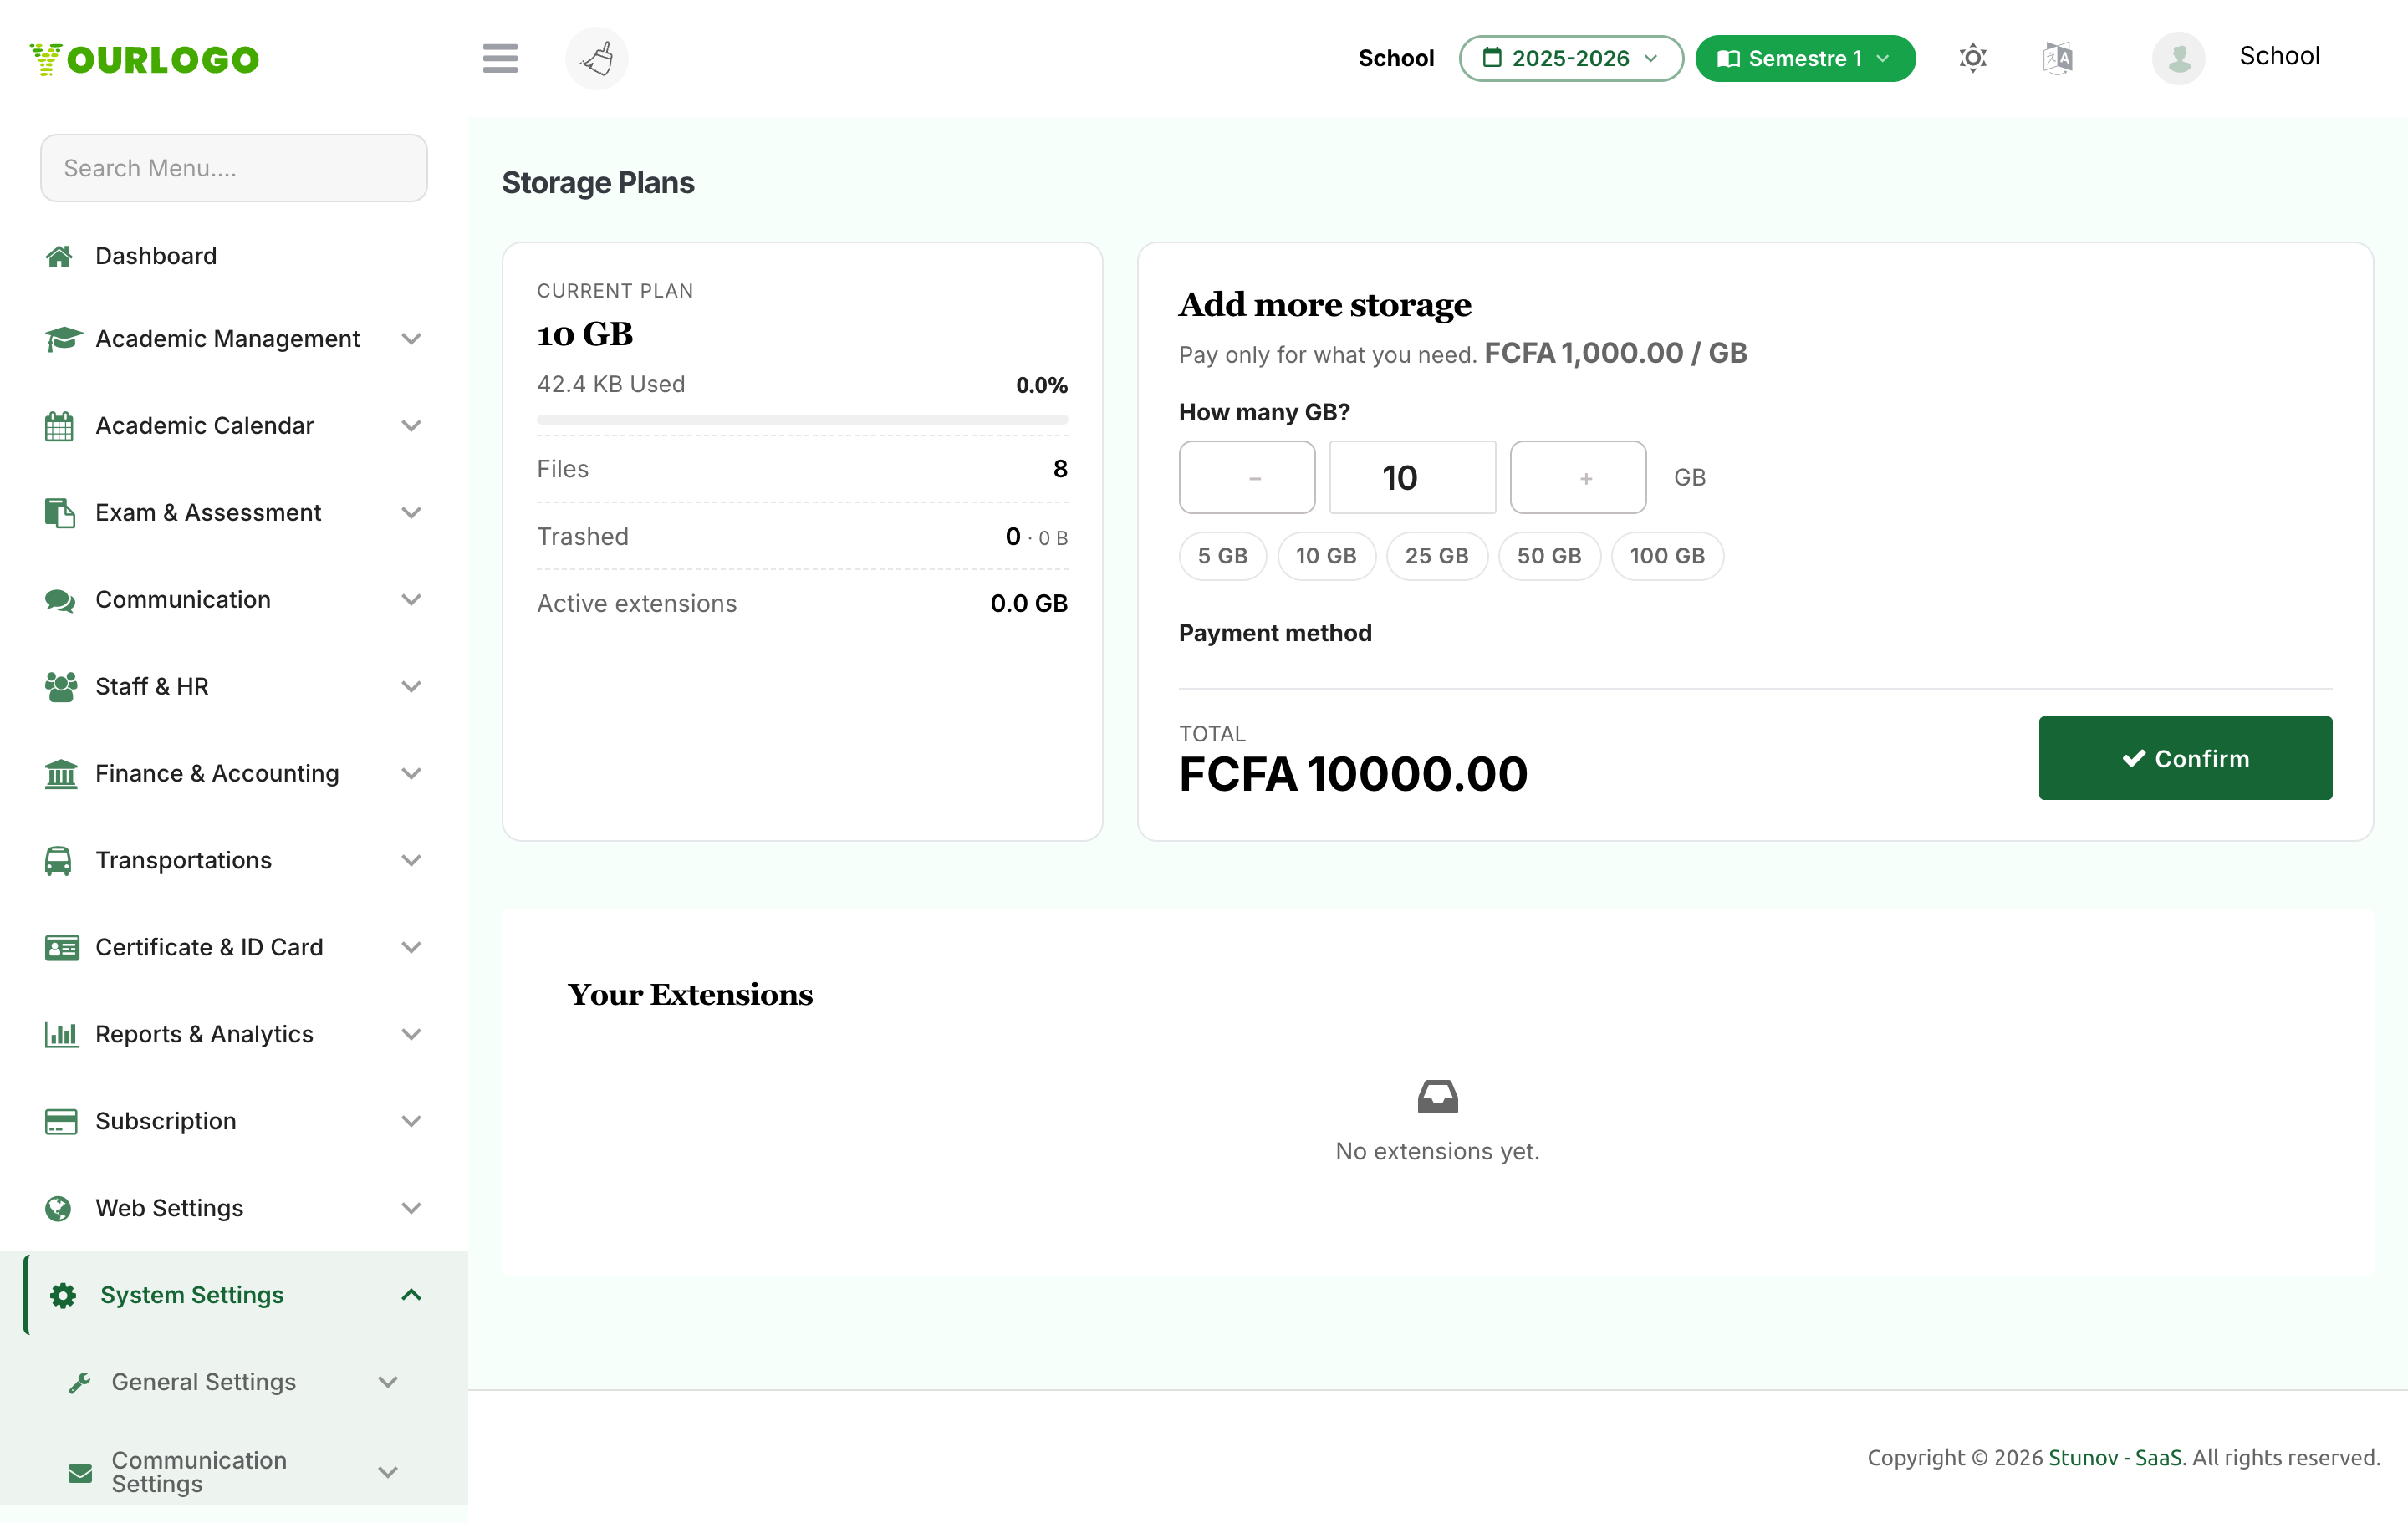Click the hamburger menu toggle icon
This screenshot has width=2408, height=1523.
[500, 58]
